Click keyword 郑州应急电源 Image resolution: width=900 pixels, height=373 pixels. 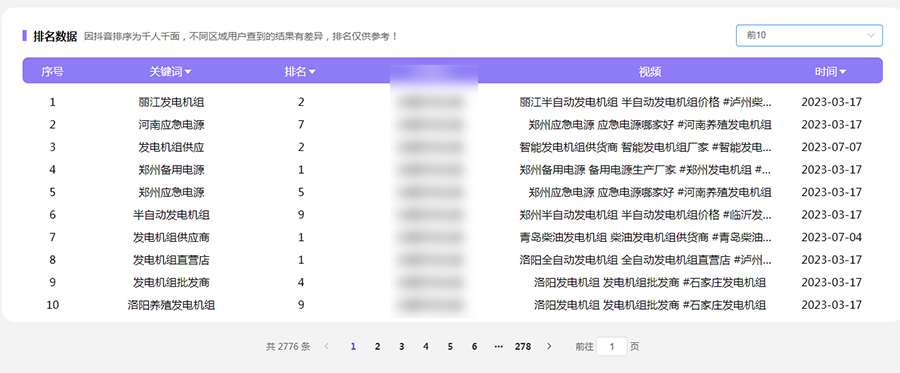tap(171, 192)
